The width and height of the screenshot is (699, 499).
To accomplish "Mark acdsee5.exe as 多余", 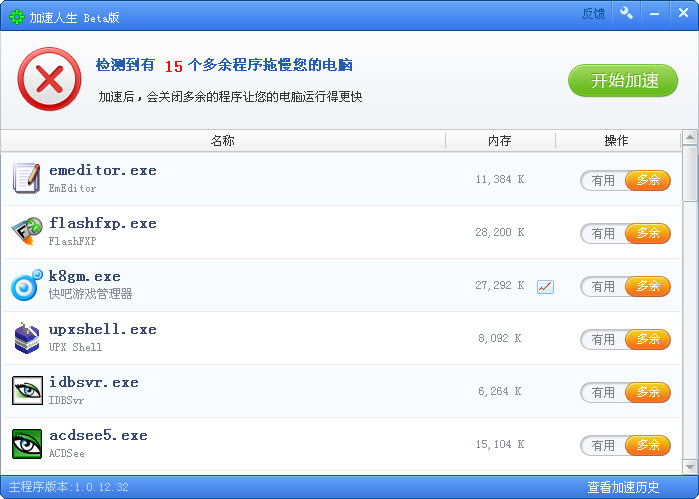I will pyautogui.click(x=648, y=445).
